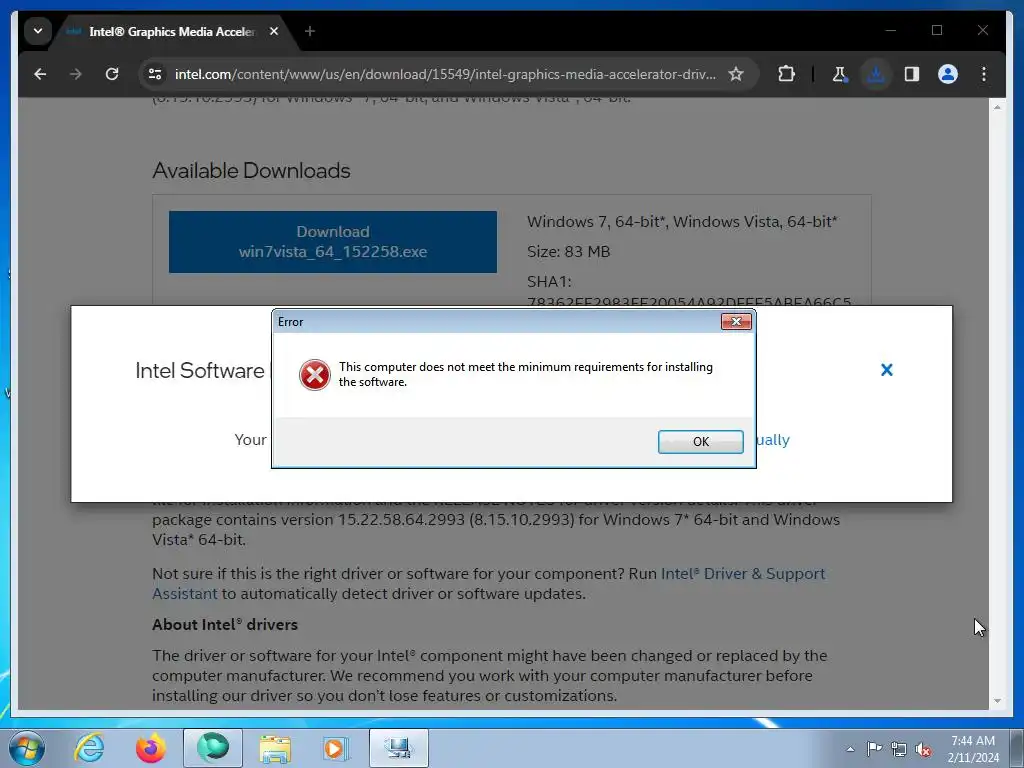Click scrollbar up arrow on page
Screen dimensions: 1024x768
click(x=997, y=106)
